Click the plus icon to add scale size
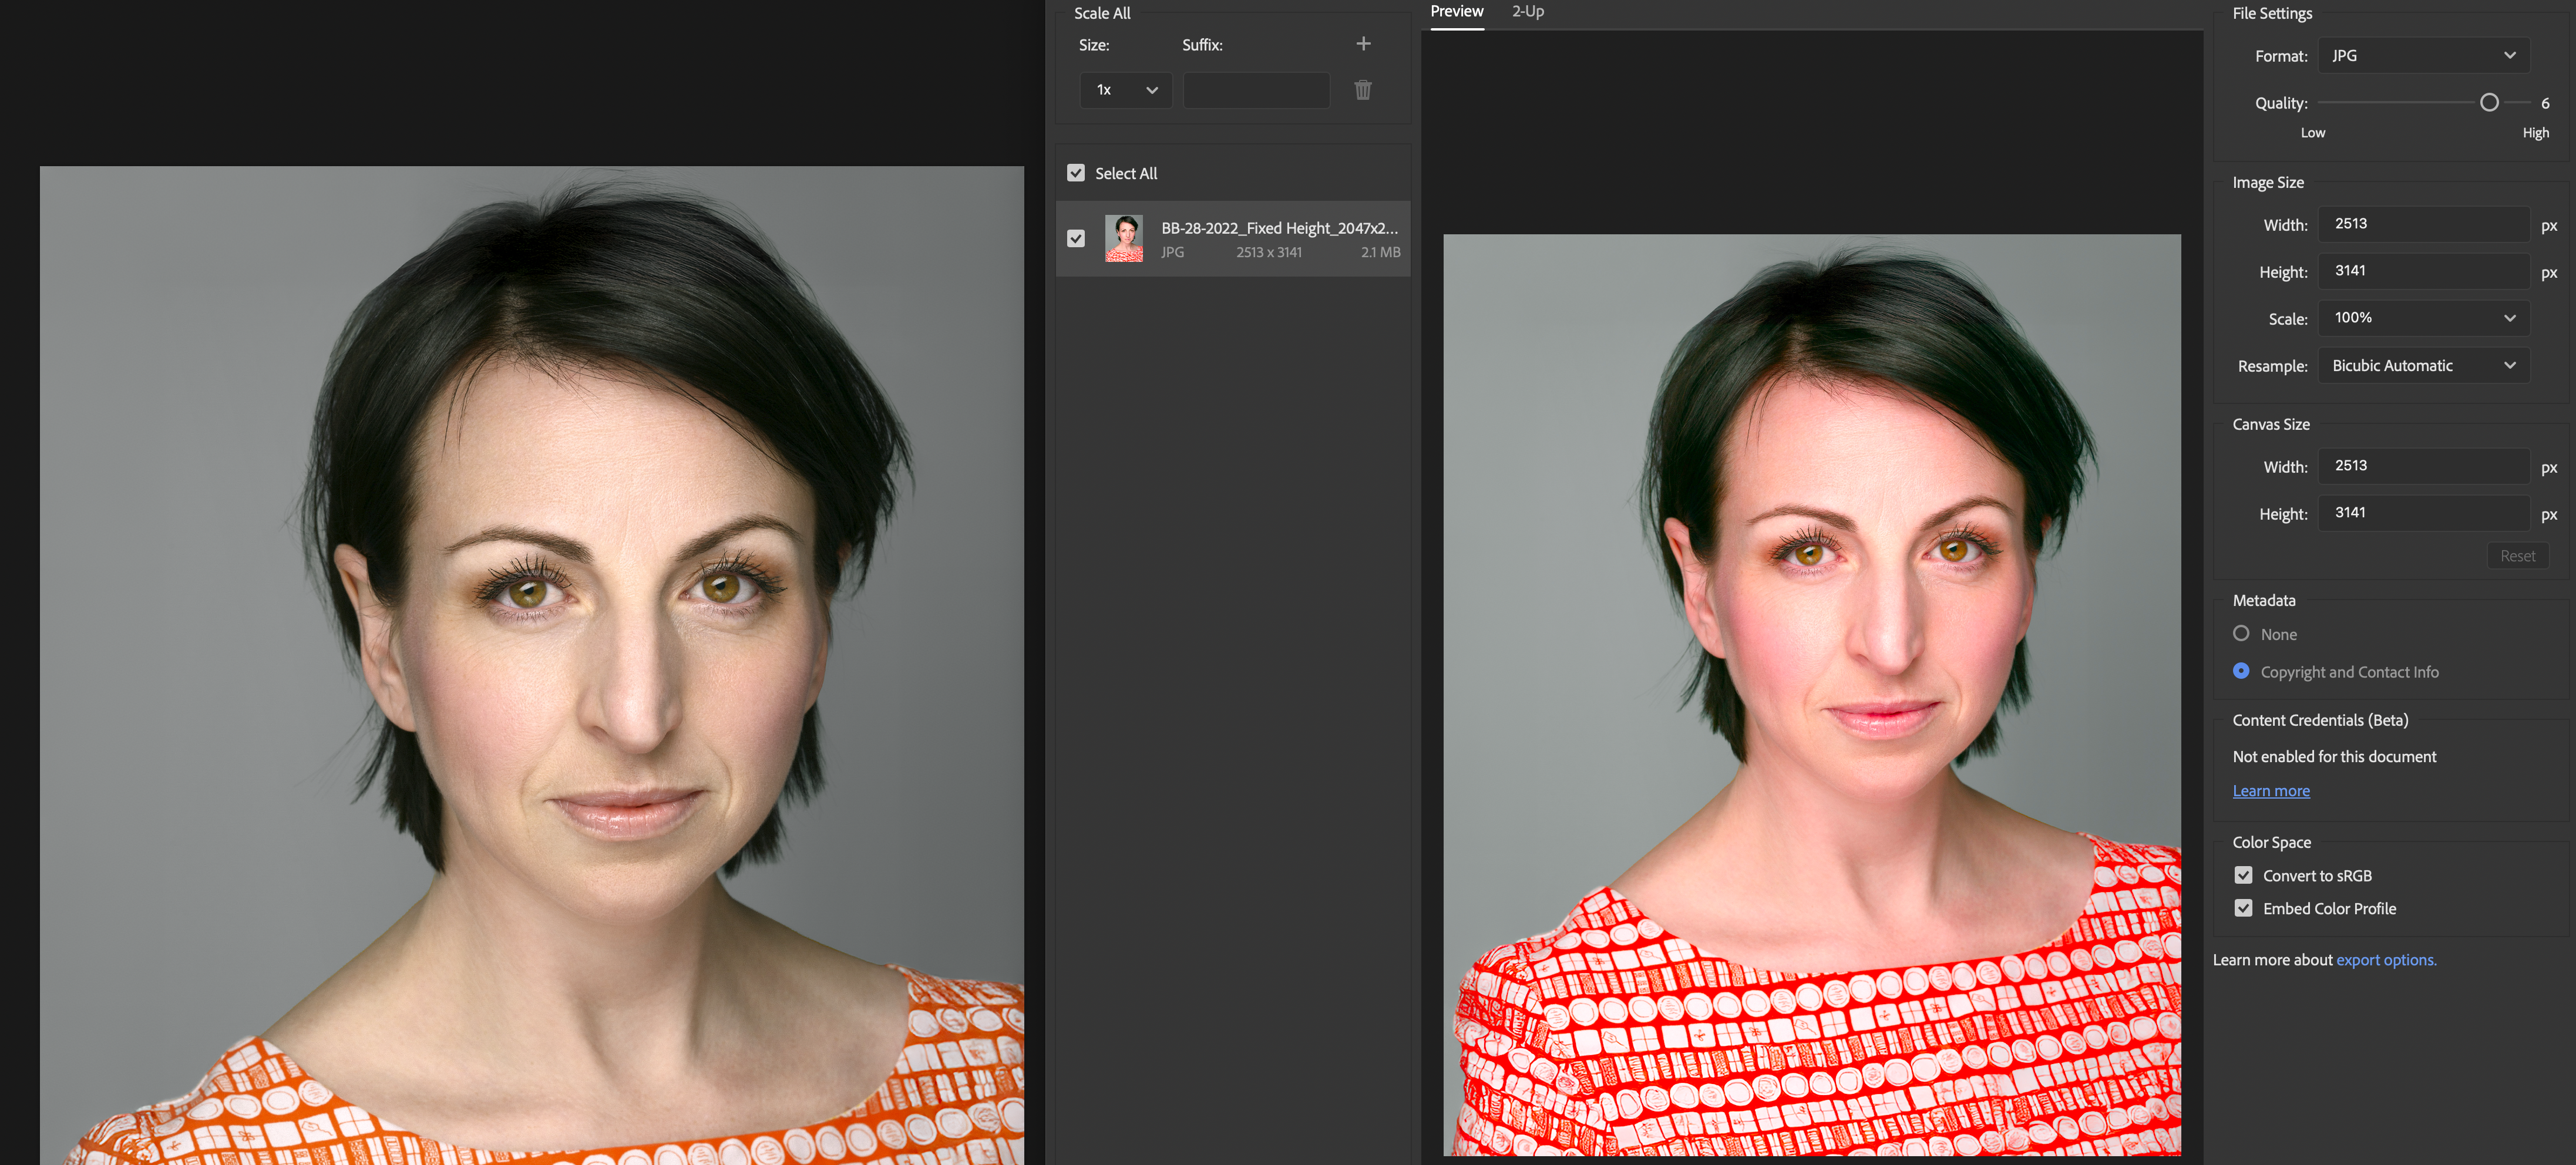 [x=1362, y=44]
